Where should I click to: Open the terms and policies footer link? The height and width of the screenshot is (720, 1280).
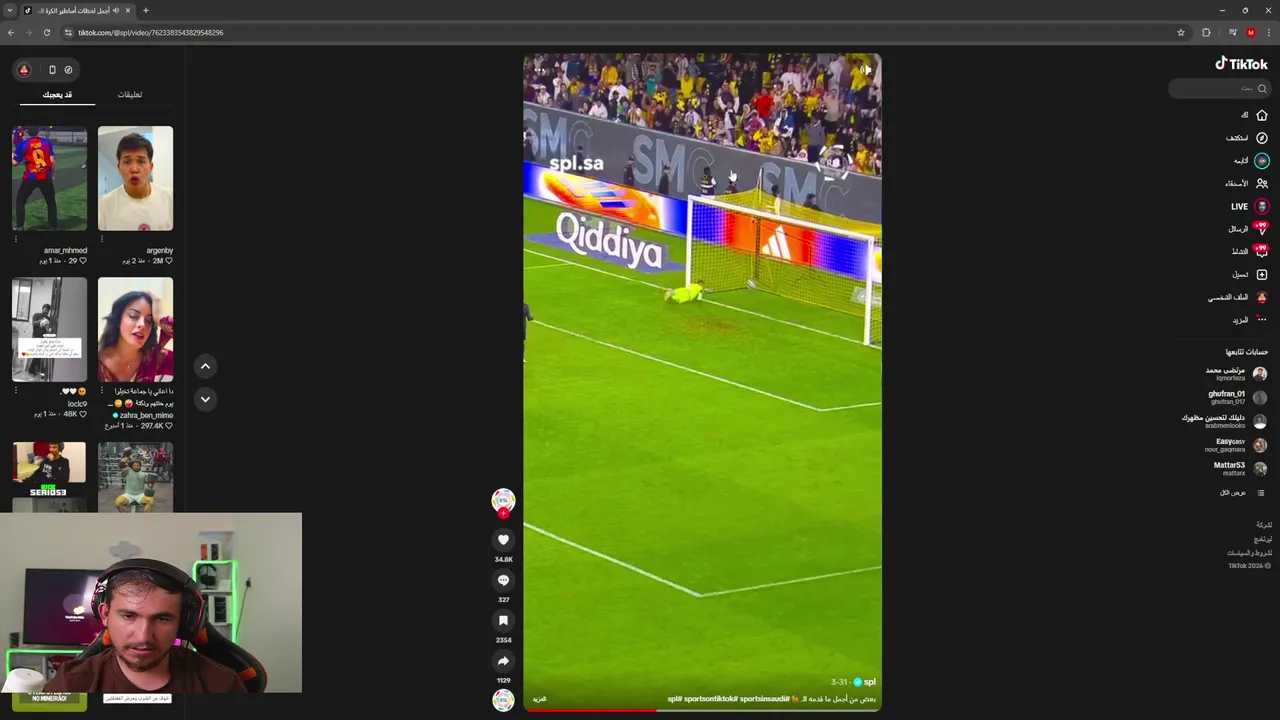[1249, 553]
